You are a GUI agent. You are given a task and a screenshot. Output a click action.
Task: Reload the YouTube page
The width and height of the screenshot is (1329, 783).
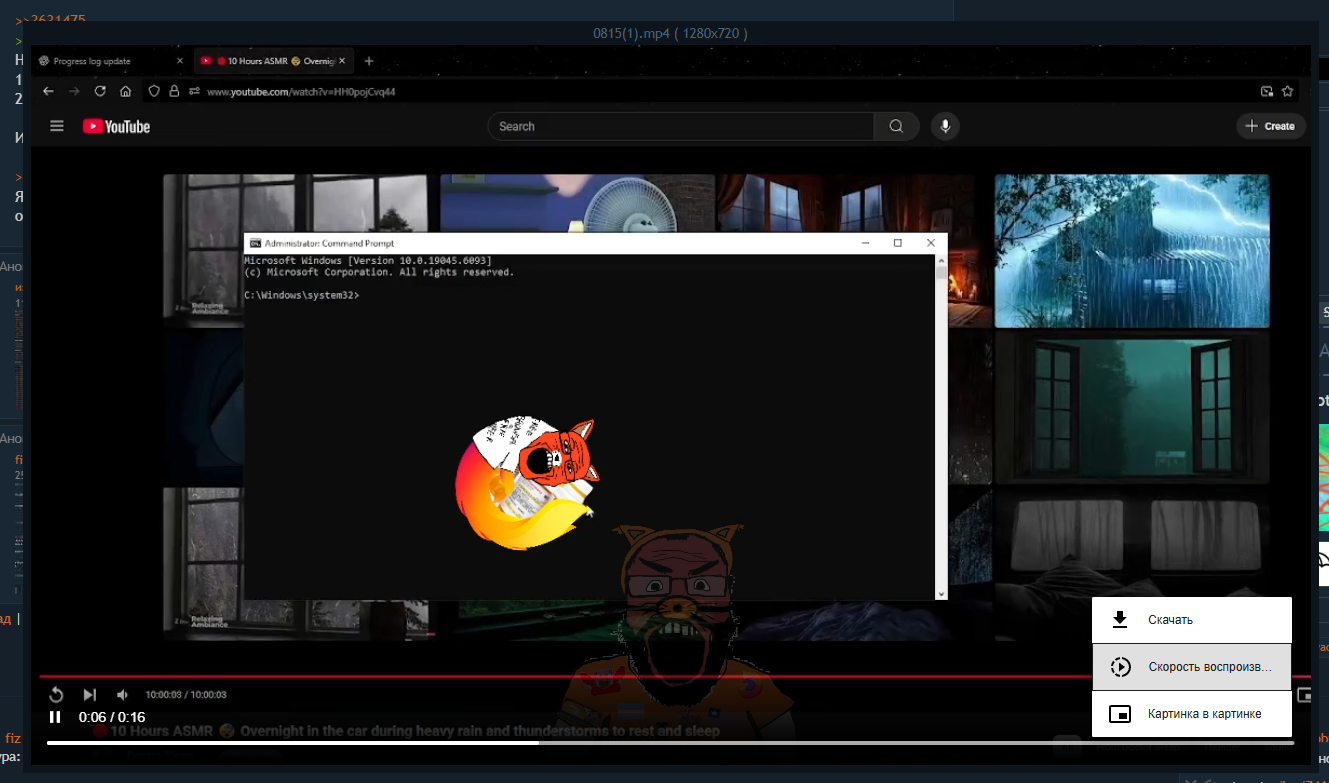point(100,91)
